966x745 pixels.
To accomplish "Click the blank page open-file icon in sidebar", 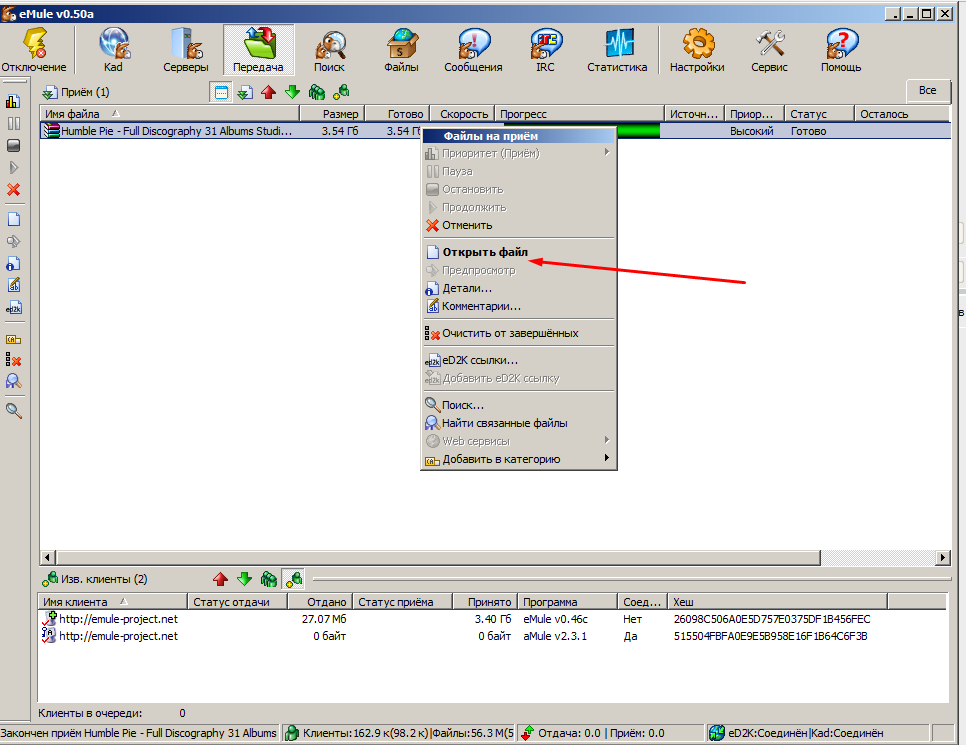I will (13, 219).
